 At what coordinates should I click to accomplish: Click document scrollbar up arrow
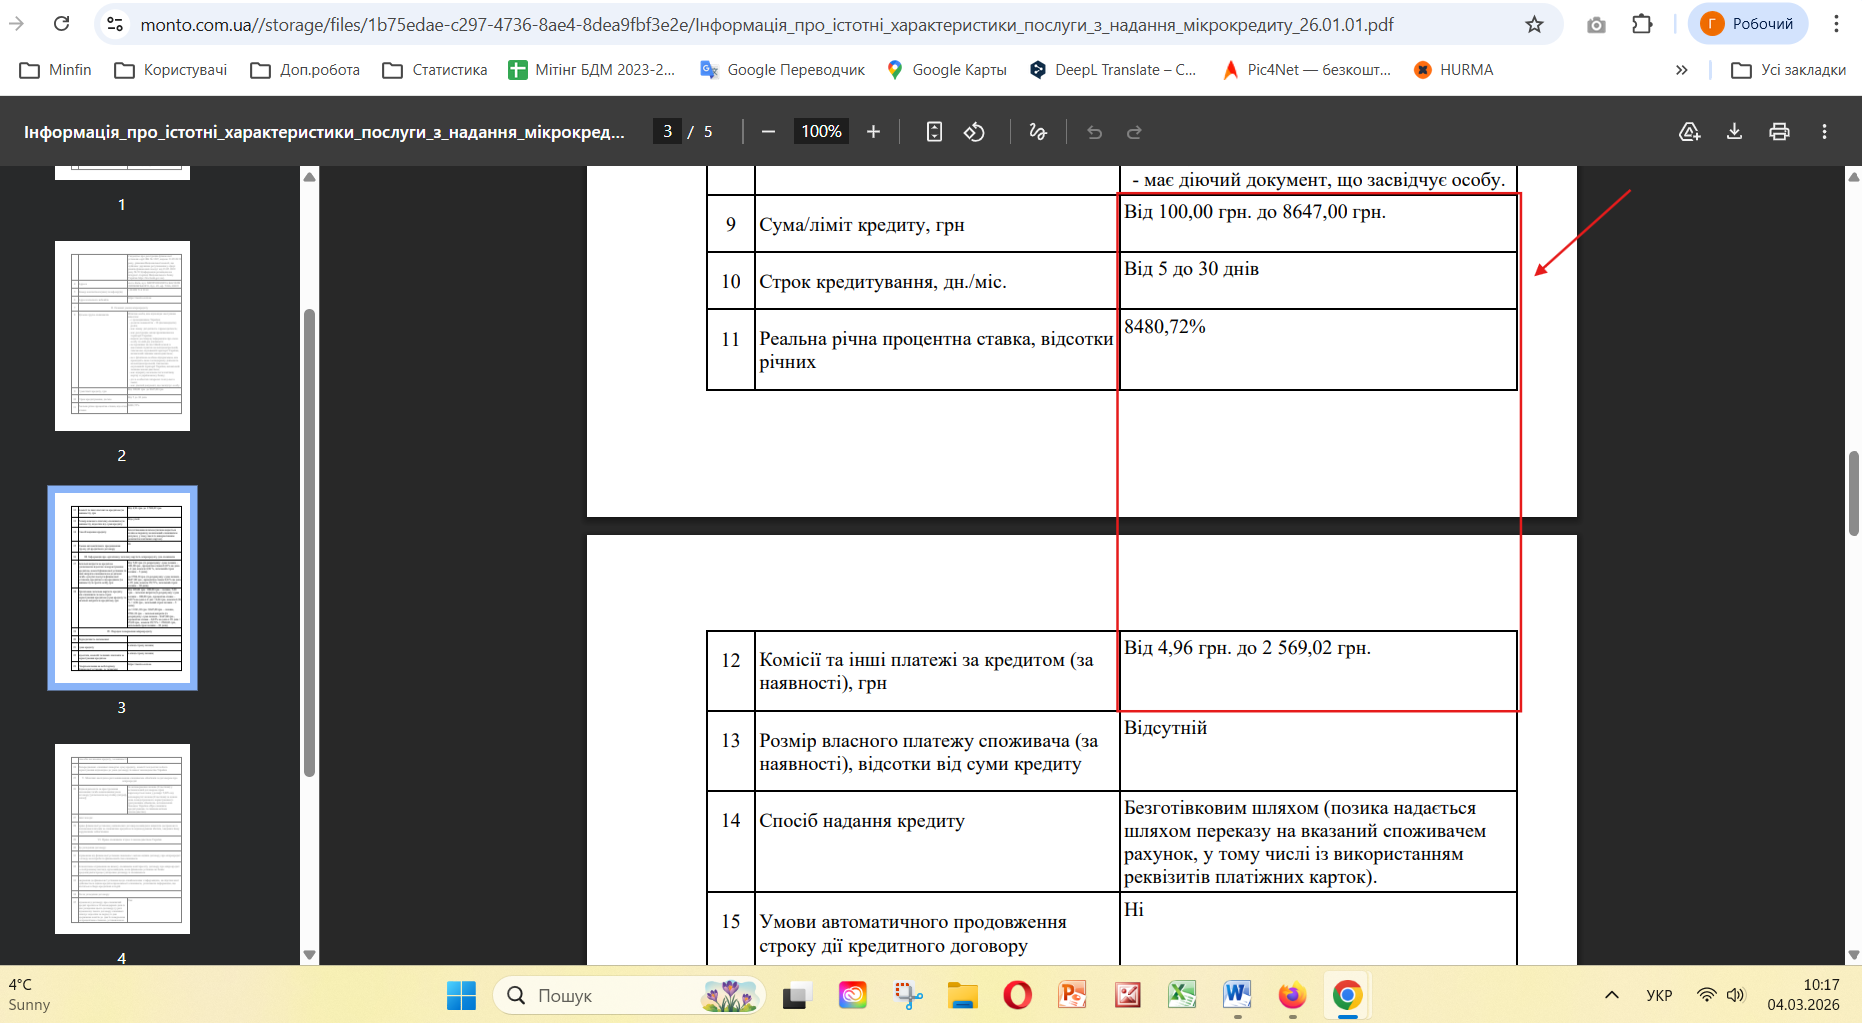[x=1853, y=177]
